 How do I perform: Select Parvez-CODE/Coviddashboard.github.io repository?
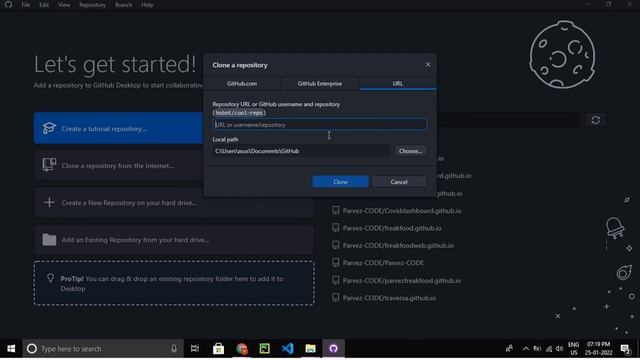402,211
